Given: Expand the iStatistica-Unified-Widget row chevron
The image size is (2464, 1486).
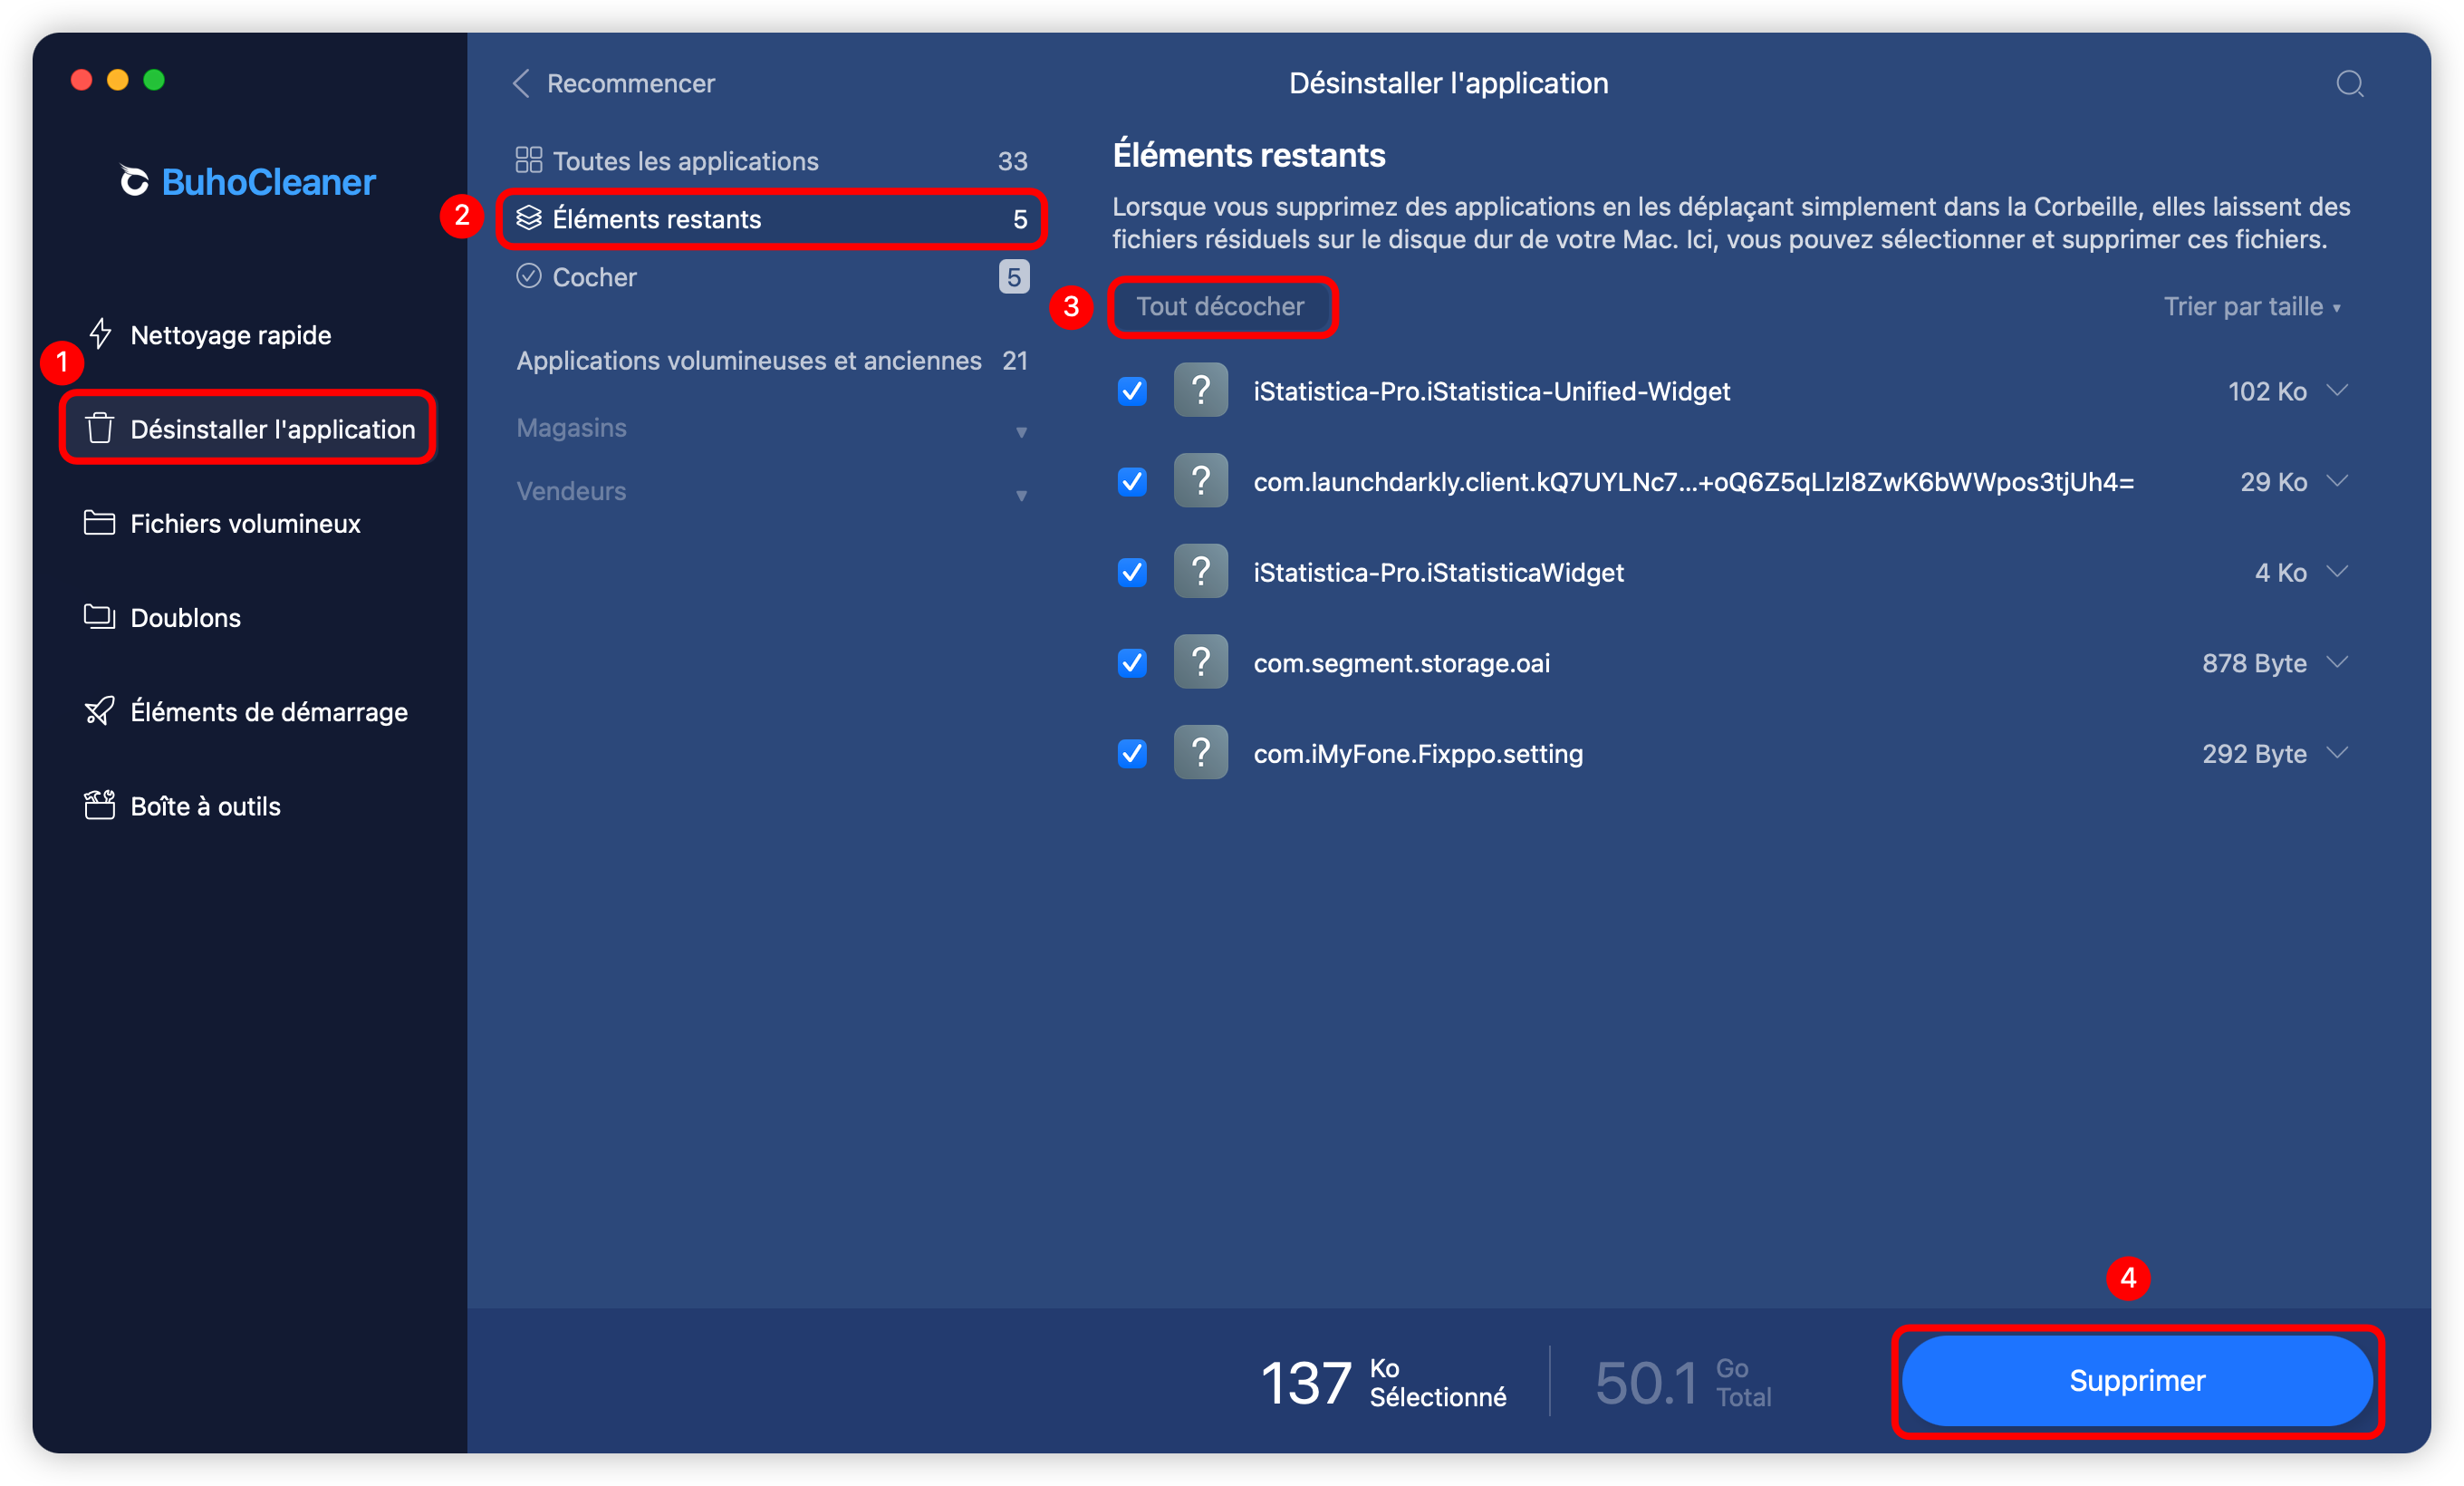Looking at the screenshot, I should click(x=2337, y=390).
